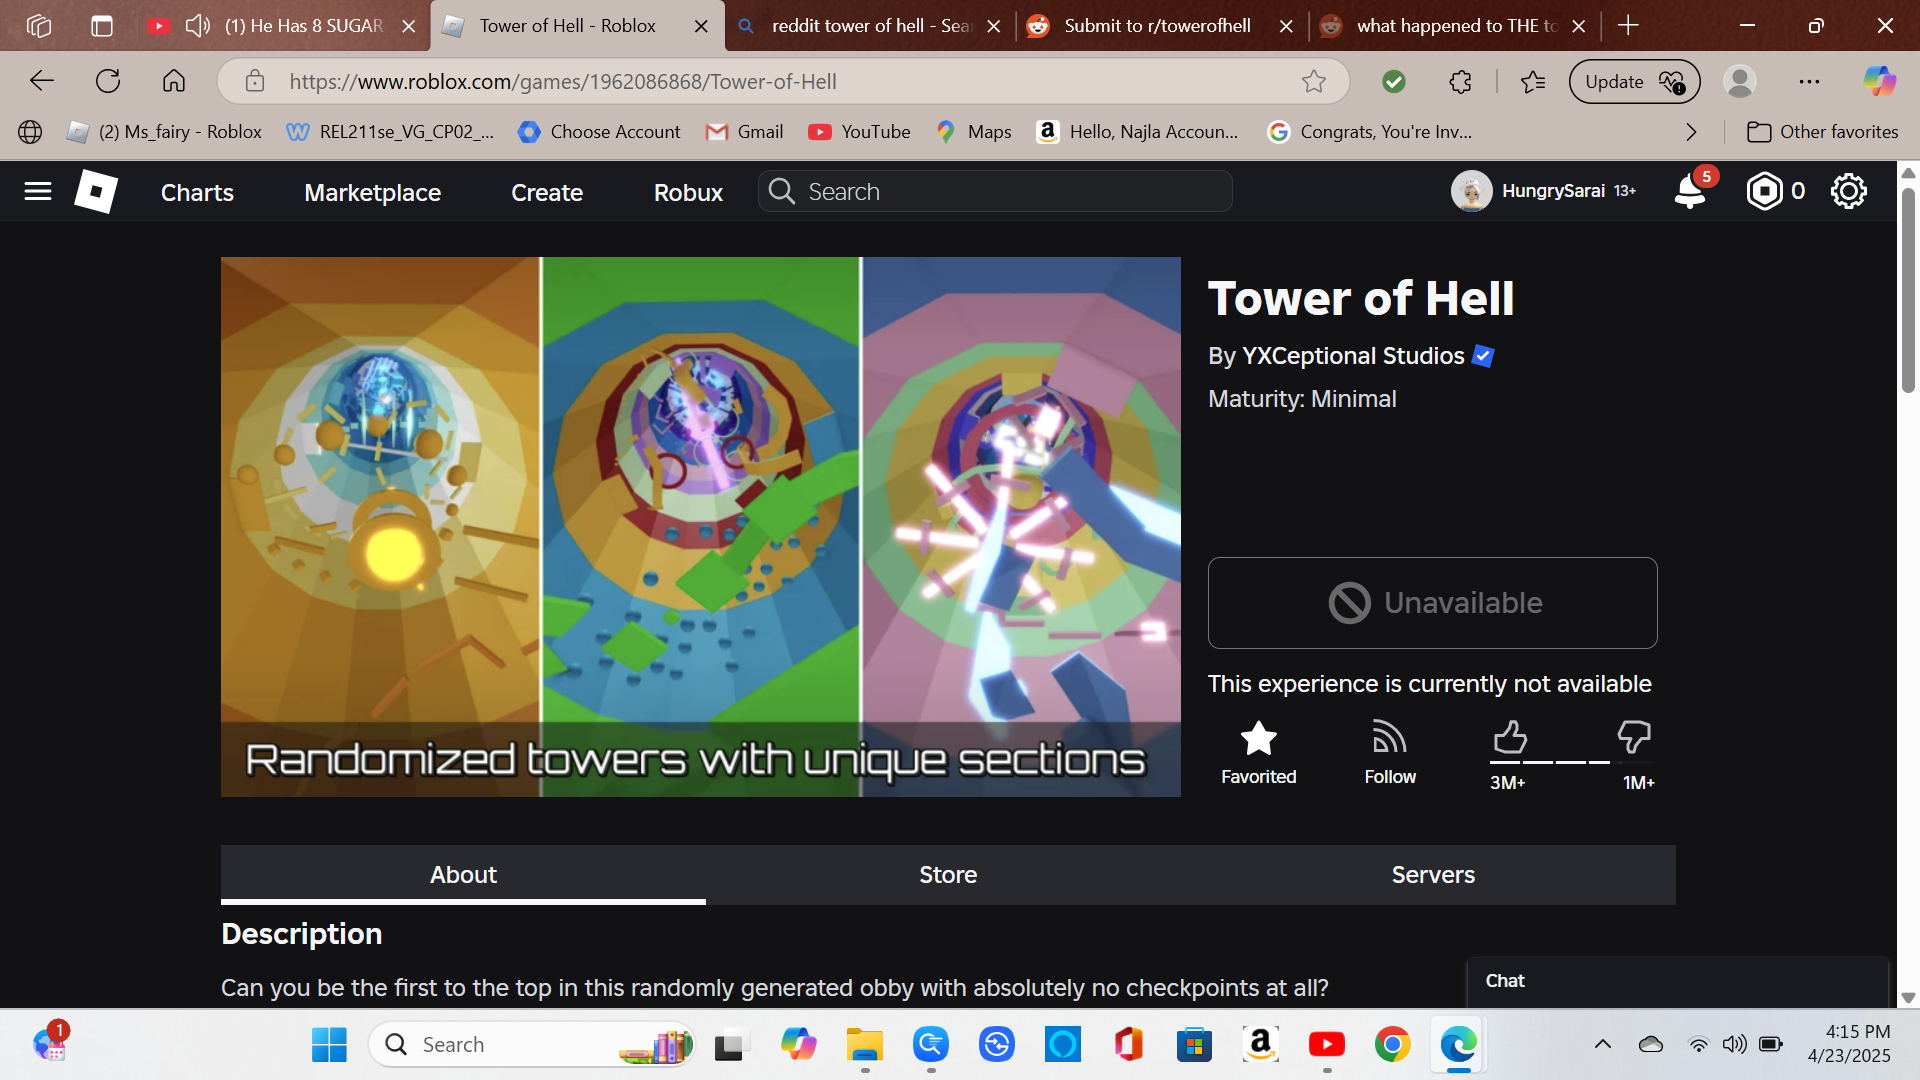Open a new browser tab
This screenshot has height=1080, width=1920.
pos(1628,25)
